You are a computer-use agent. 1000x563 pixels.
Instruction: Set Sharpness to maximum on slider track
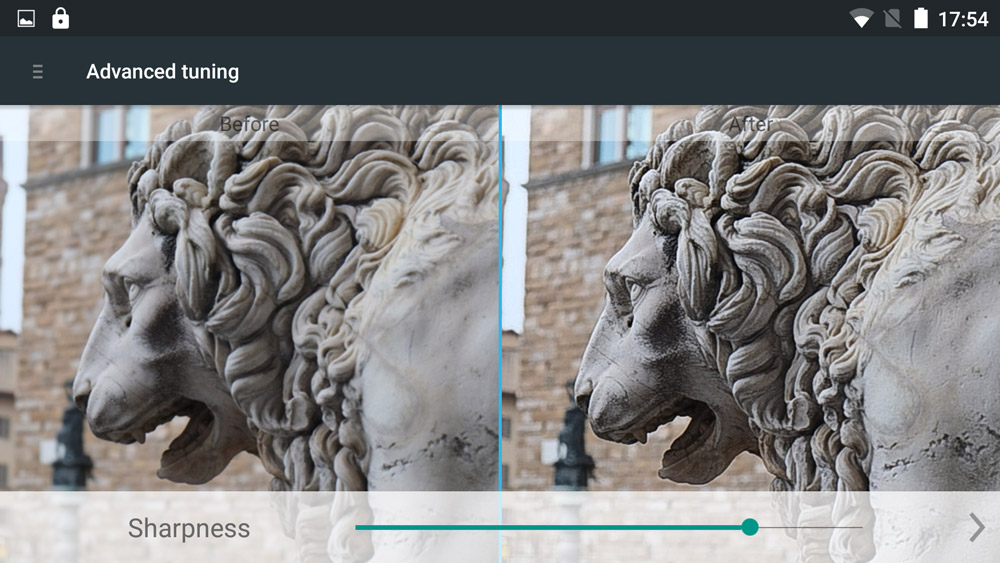coord(860,527)
